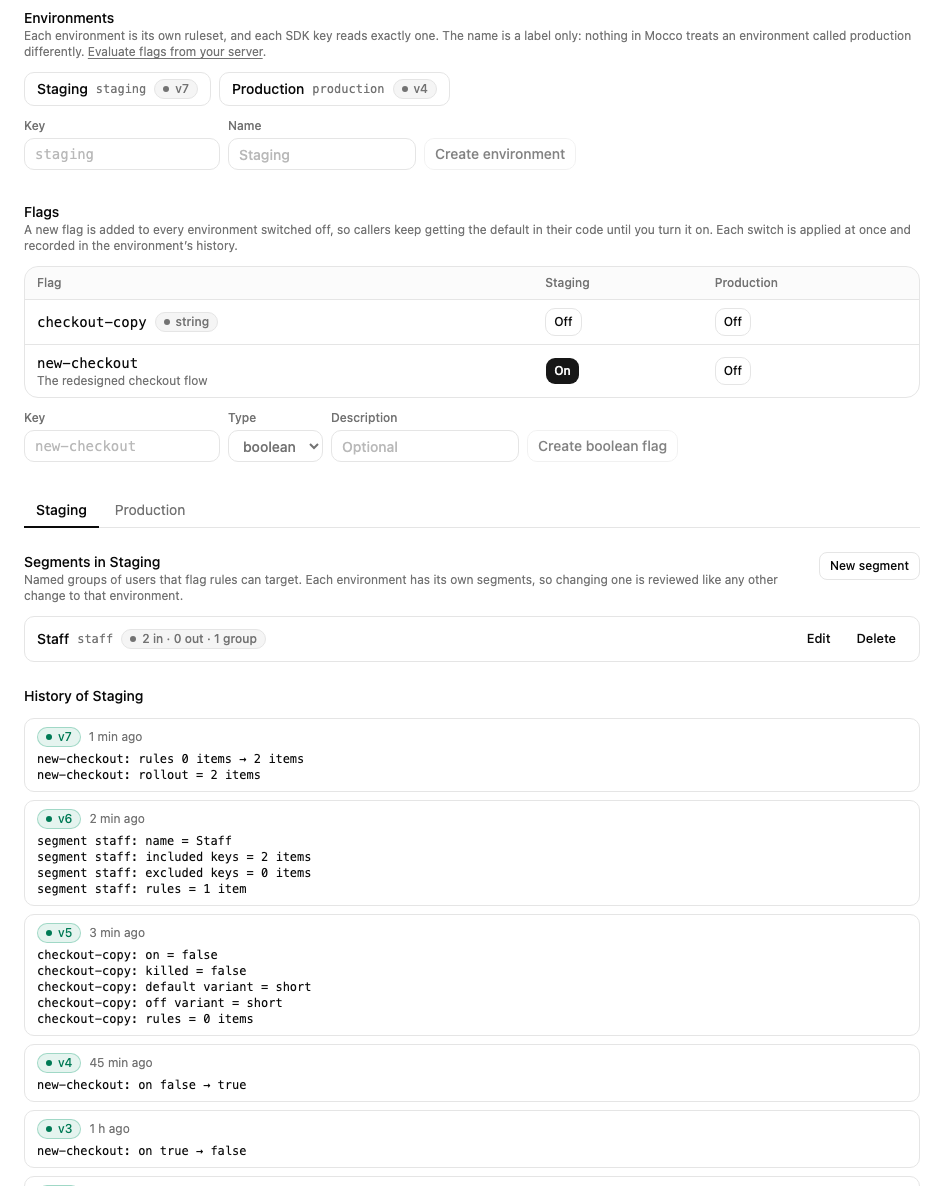This screenshot has height=1186, width=944.
Task: Click the '1 h ago' timestamp
Action: (110, 1129)
